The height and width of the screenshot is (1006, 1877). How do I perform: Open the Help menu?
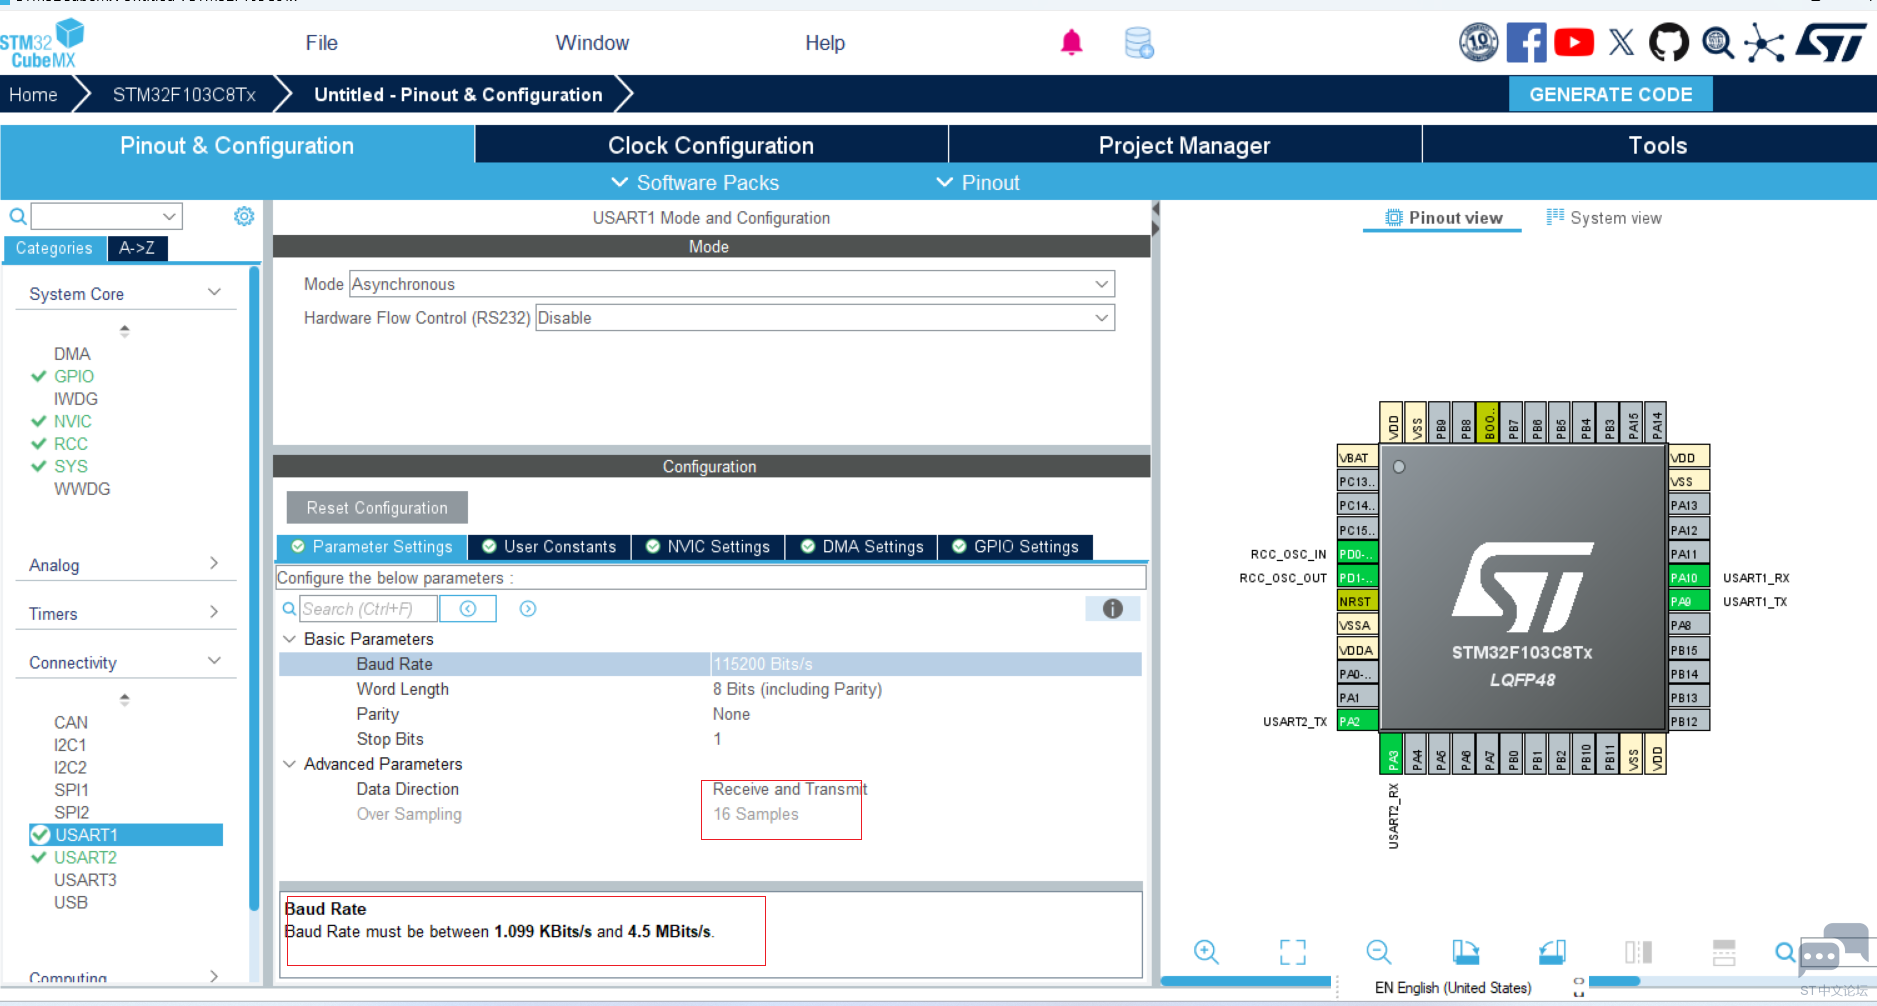click(x=825, y=43)
